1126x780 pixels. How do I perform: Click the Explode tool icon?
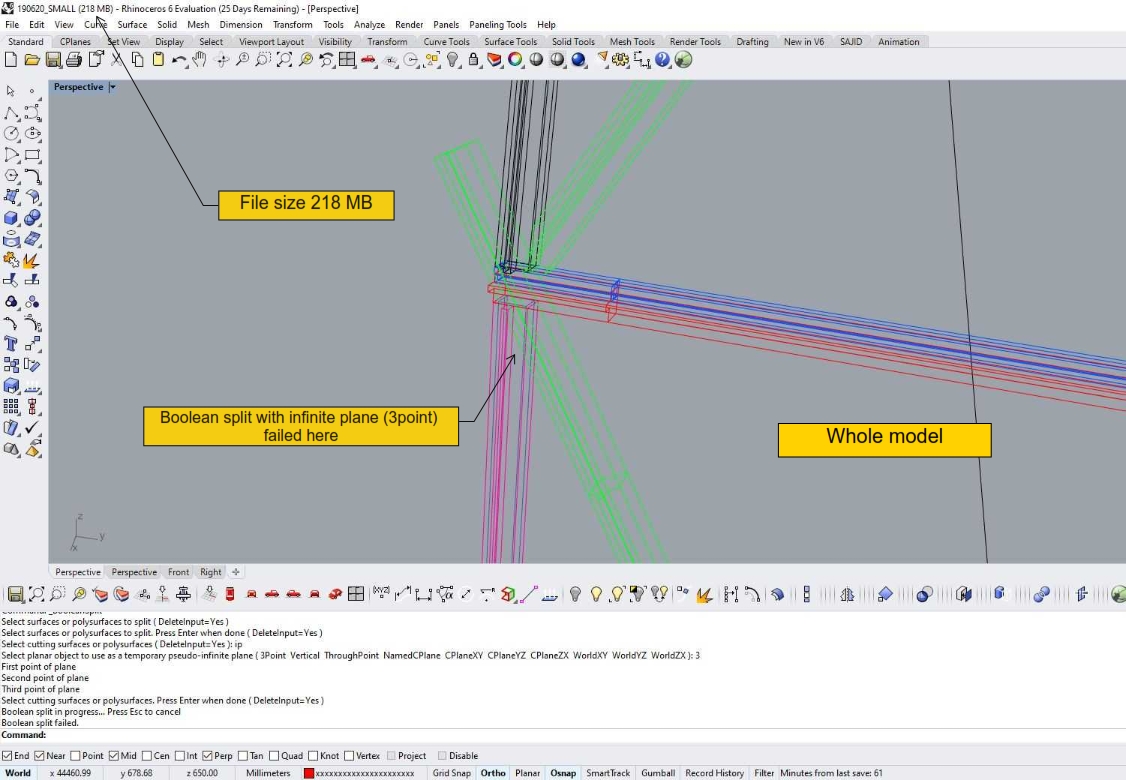click(x=31, y=260)
